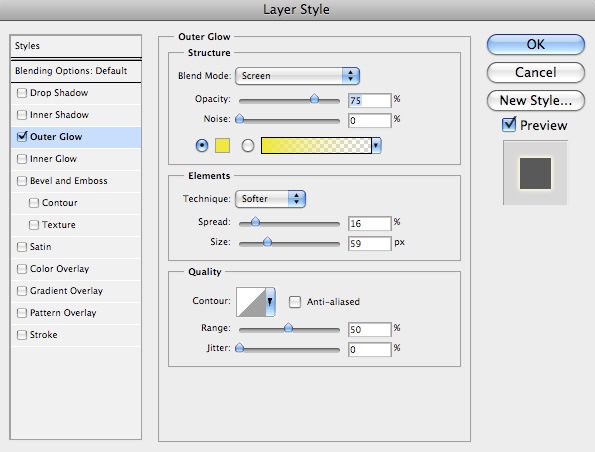This screenshot has height=452, width=595.
Task: Enable the Drop Shadow checkbox
Action: tap(22, 93)
